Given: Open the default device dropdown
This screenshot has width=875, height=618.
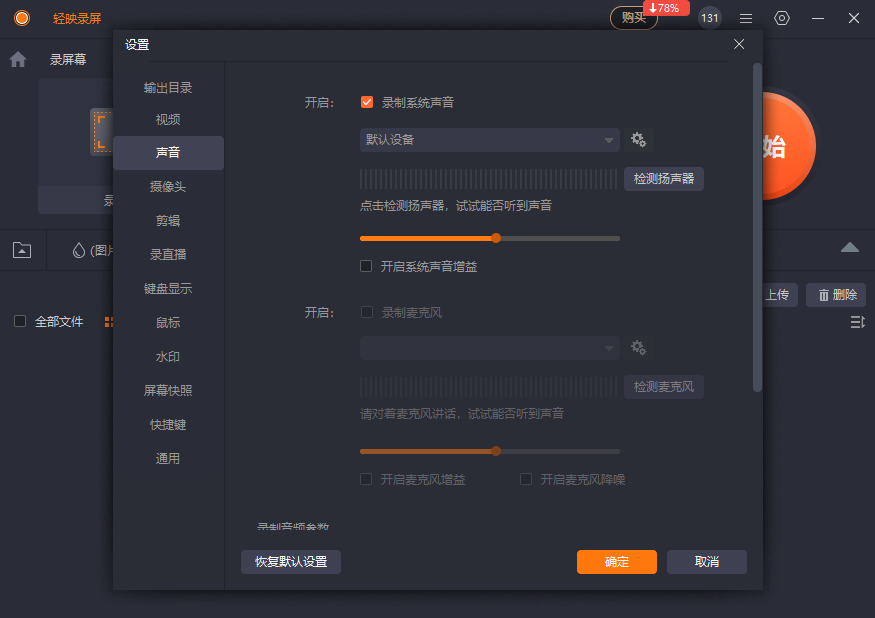Looking at the screenshot, I should 489,140.
